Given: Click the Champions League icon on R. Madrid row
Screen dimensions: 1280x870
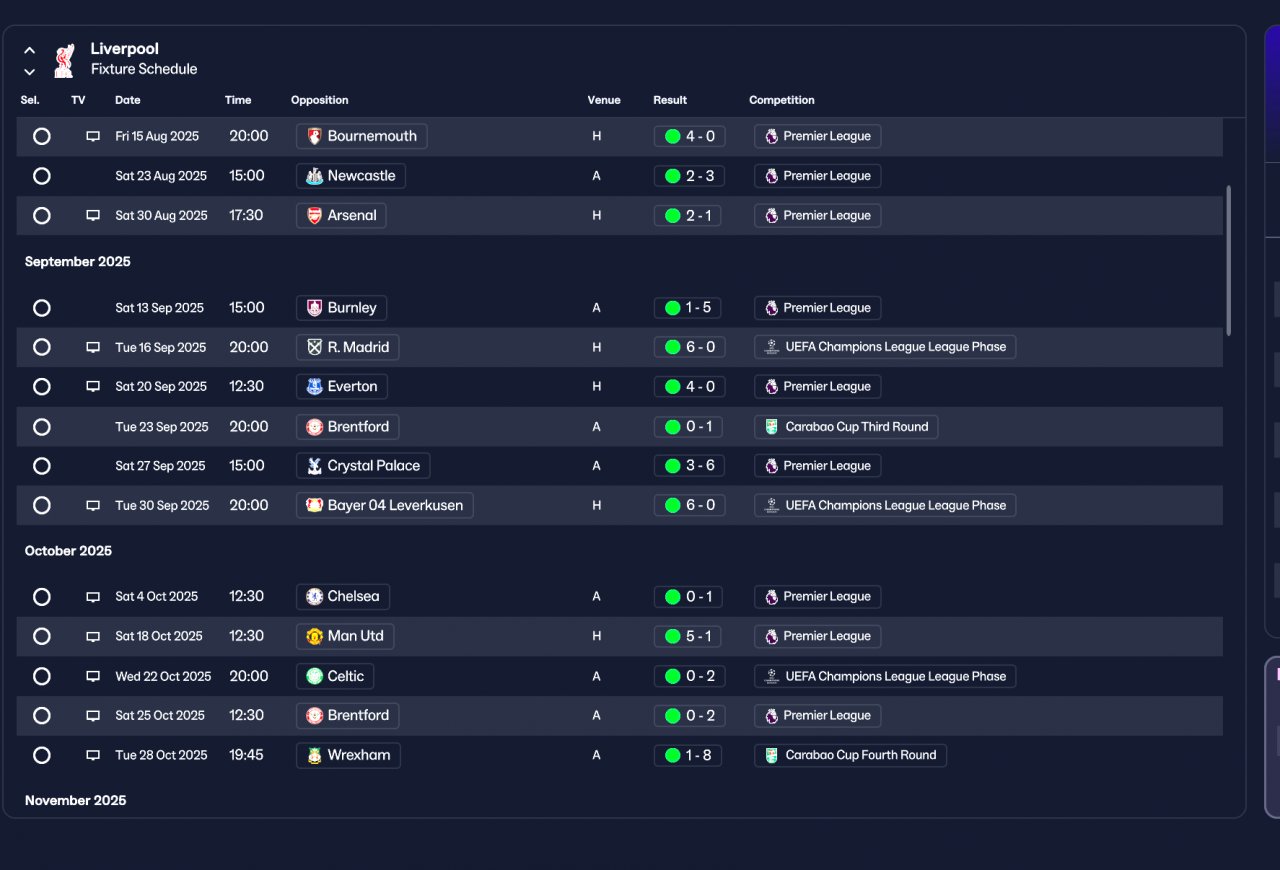Looking at the screenshot, I should point(771,347).
